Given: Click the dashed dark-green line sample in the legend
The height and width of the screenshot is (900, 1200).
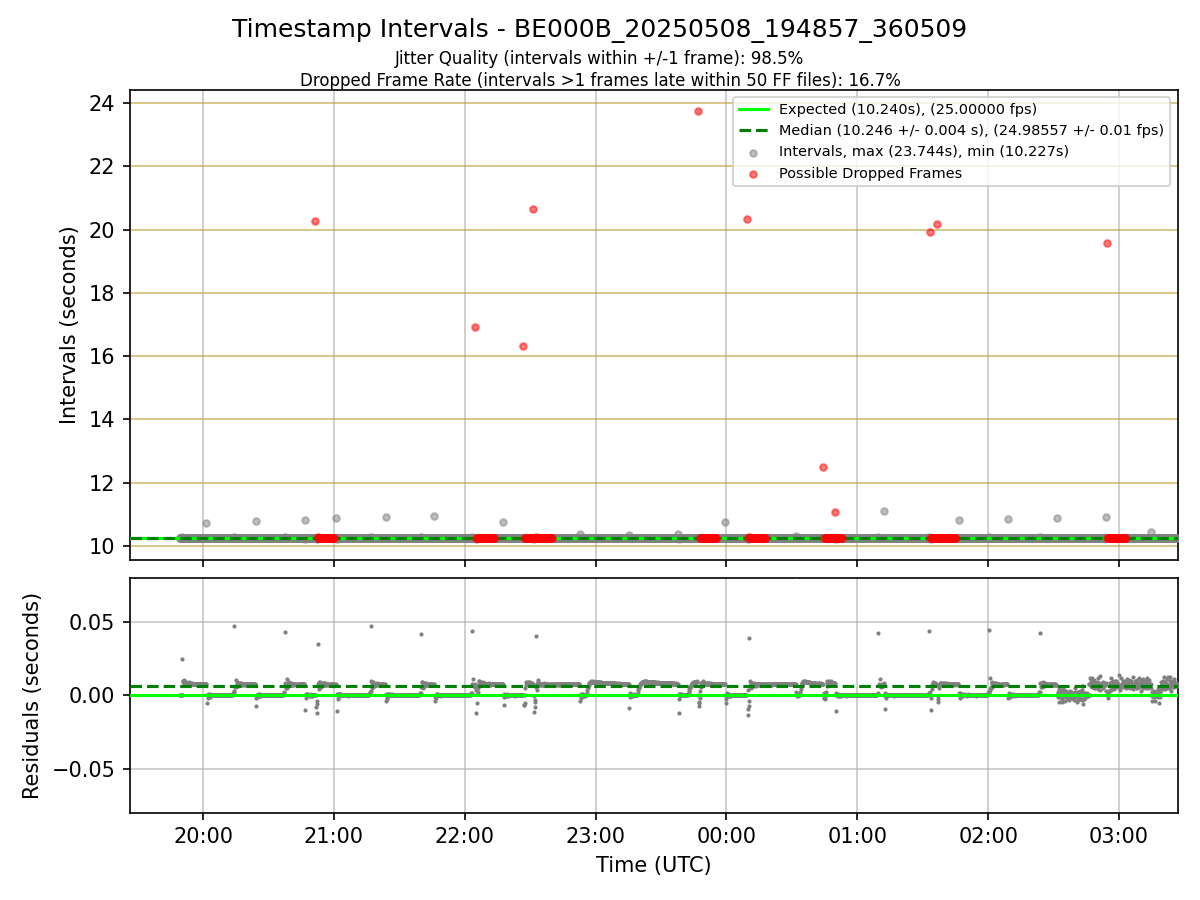Looking at the screenshot, I should pos(755,130).
